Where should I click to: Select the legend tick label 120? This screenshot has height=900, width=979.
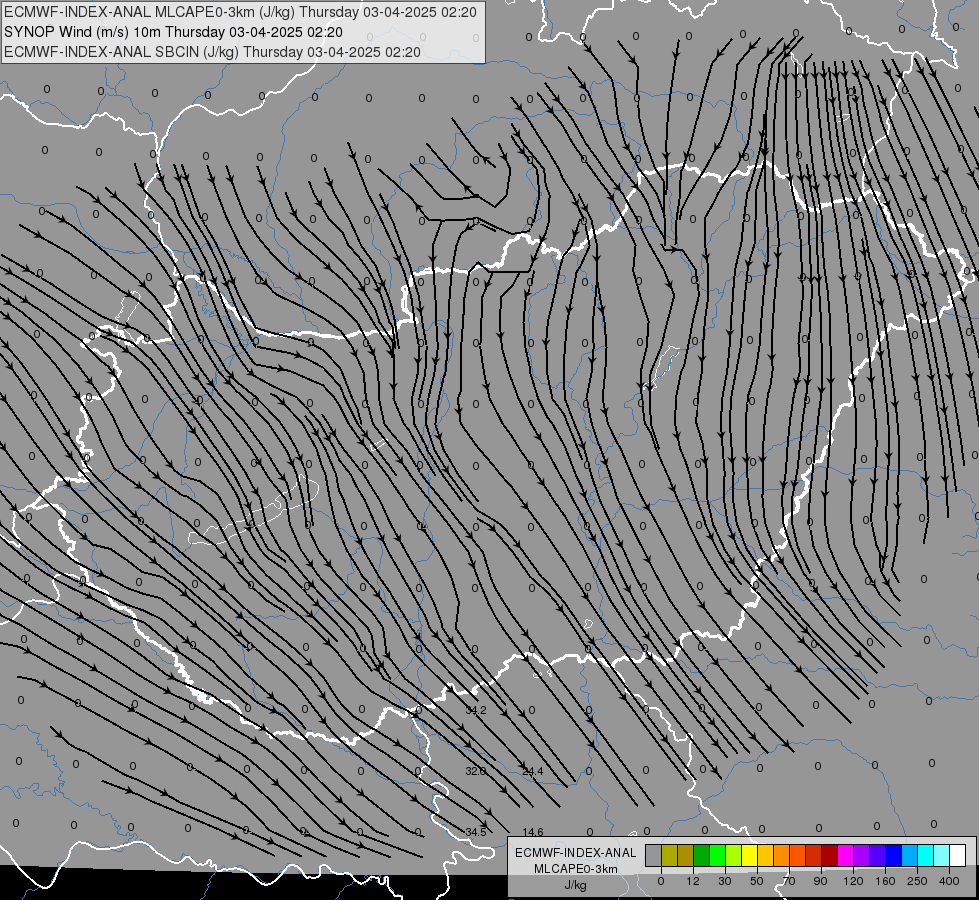point(853,881)
